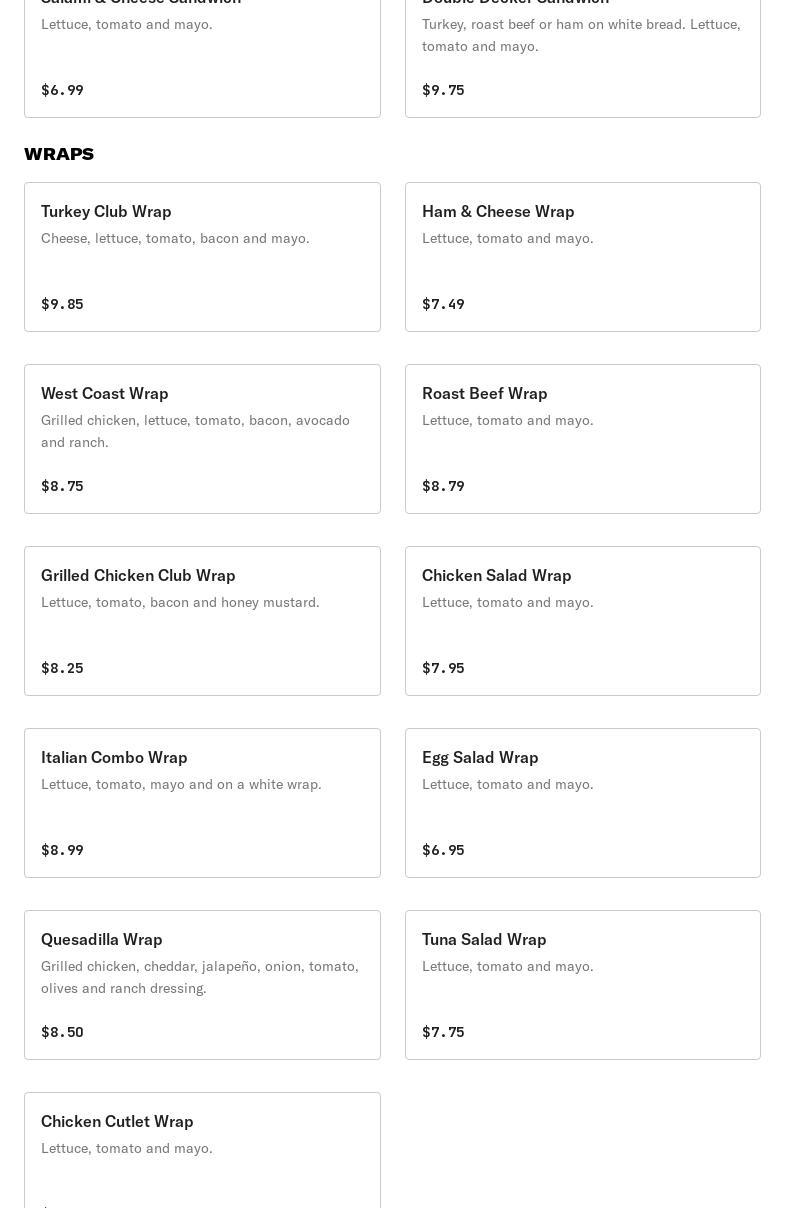The height and width of the screenshot is (1208, 785).
Task: Click the $6.95 Egg Salad price
Action: 443,850
